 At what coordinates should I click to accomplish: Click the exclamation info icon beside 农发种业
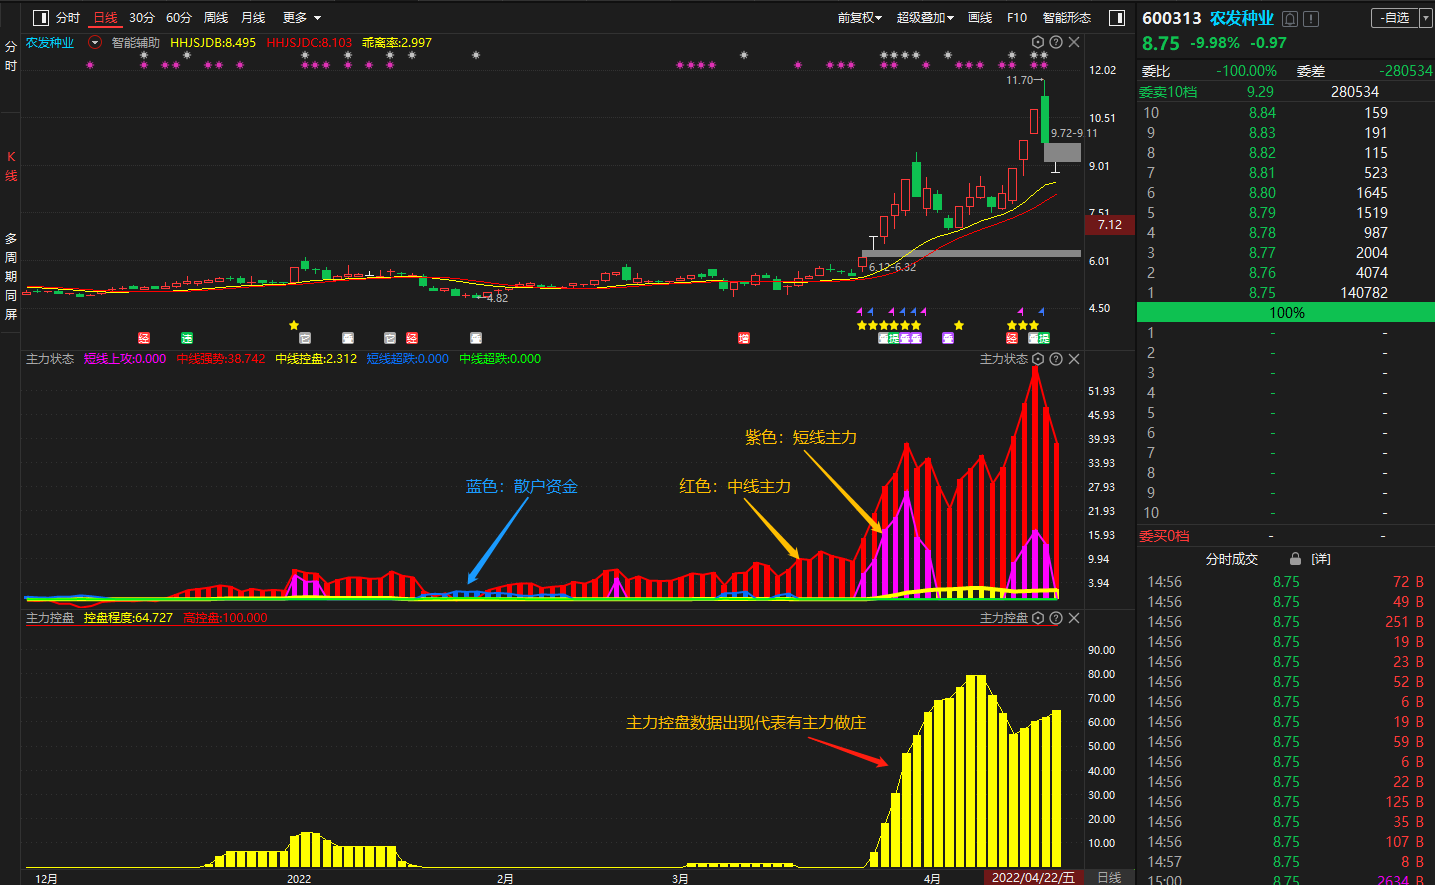[x=1311, y=19]
